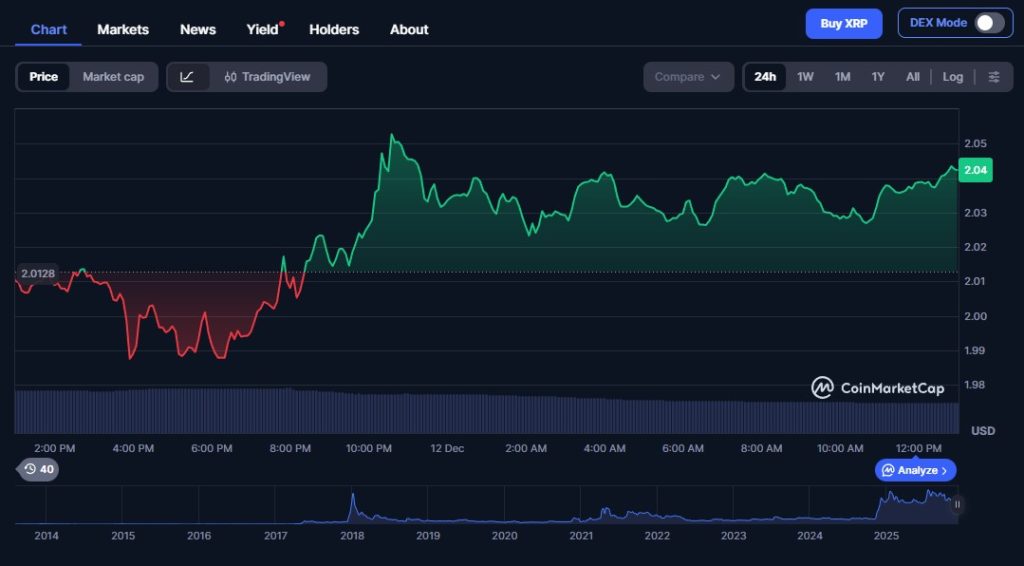The image size is (1024, 566).
Task: Click the 2.0128 opening price marker
Action: click(38, 273)
